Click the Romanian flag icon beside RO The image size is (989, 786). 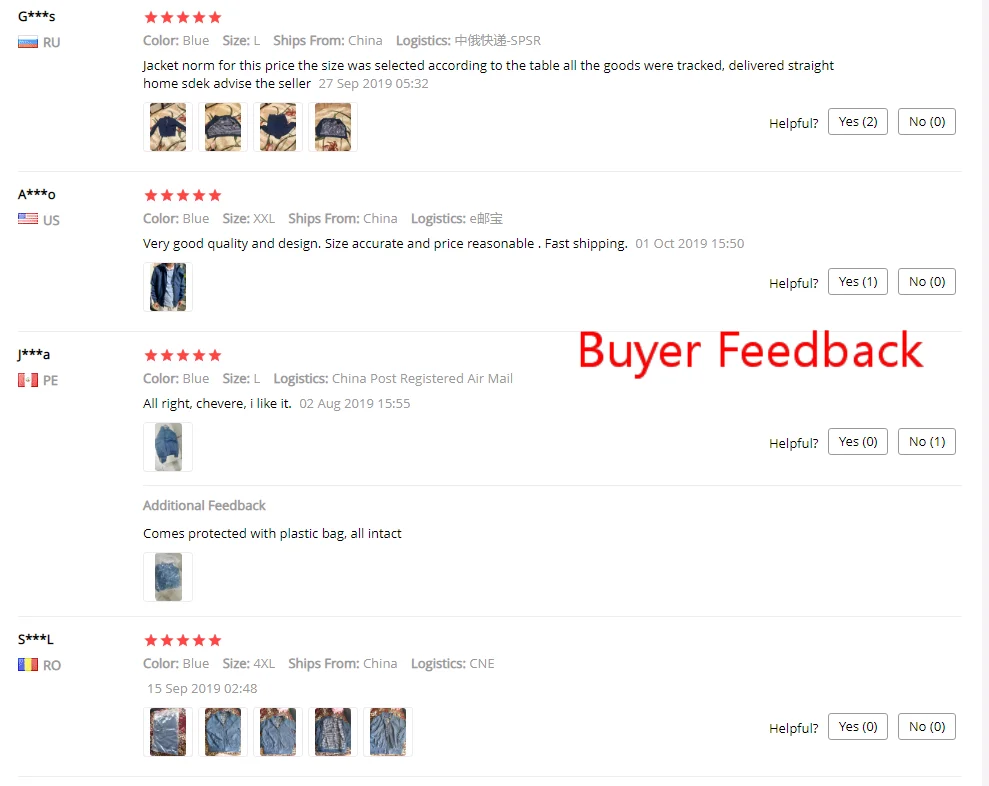[x=28, y=665]
